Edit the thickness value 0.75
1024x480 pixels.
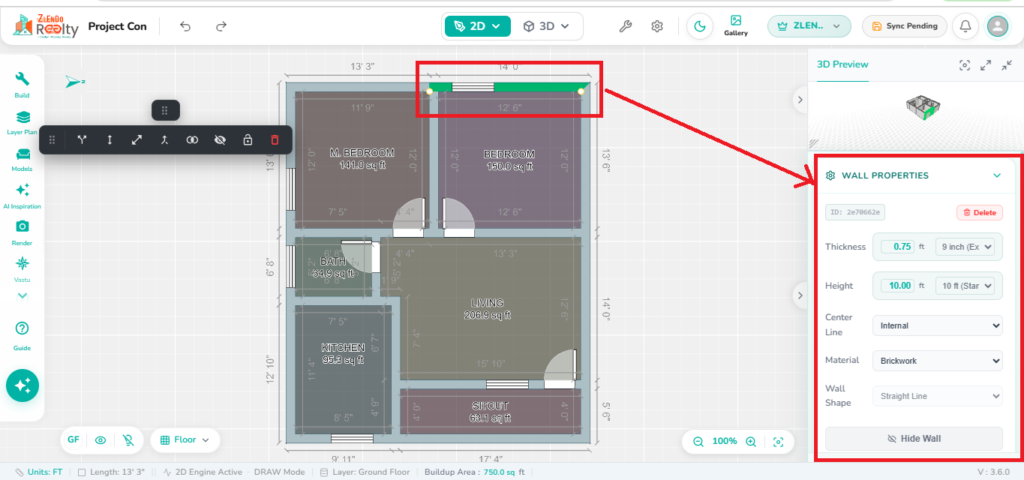pyautogui.click(x=898, y=247)
